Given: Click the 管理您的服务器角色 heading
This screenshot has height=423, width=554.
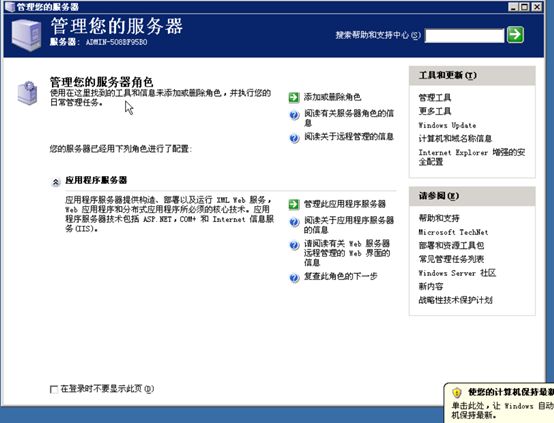Looking at the screenshot, I should click(x=101, y=82).
